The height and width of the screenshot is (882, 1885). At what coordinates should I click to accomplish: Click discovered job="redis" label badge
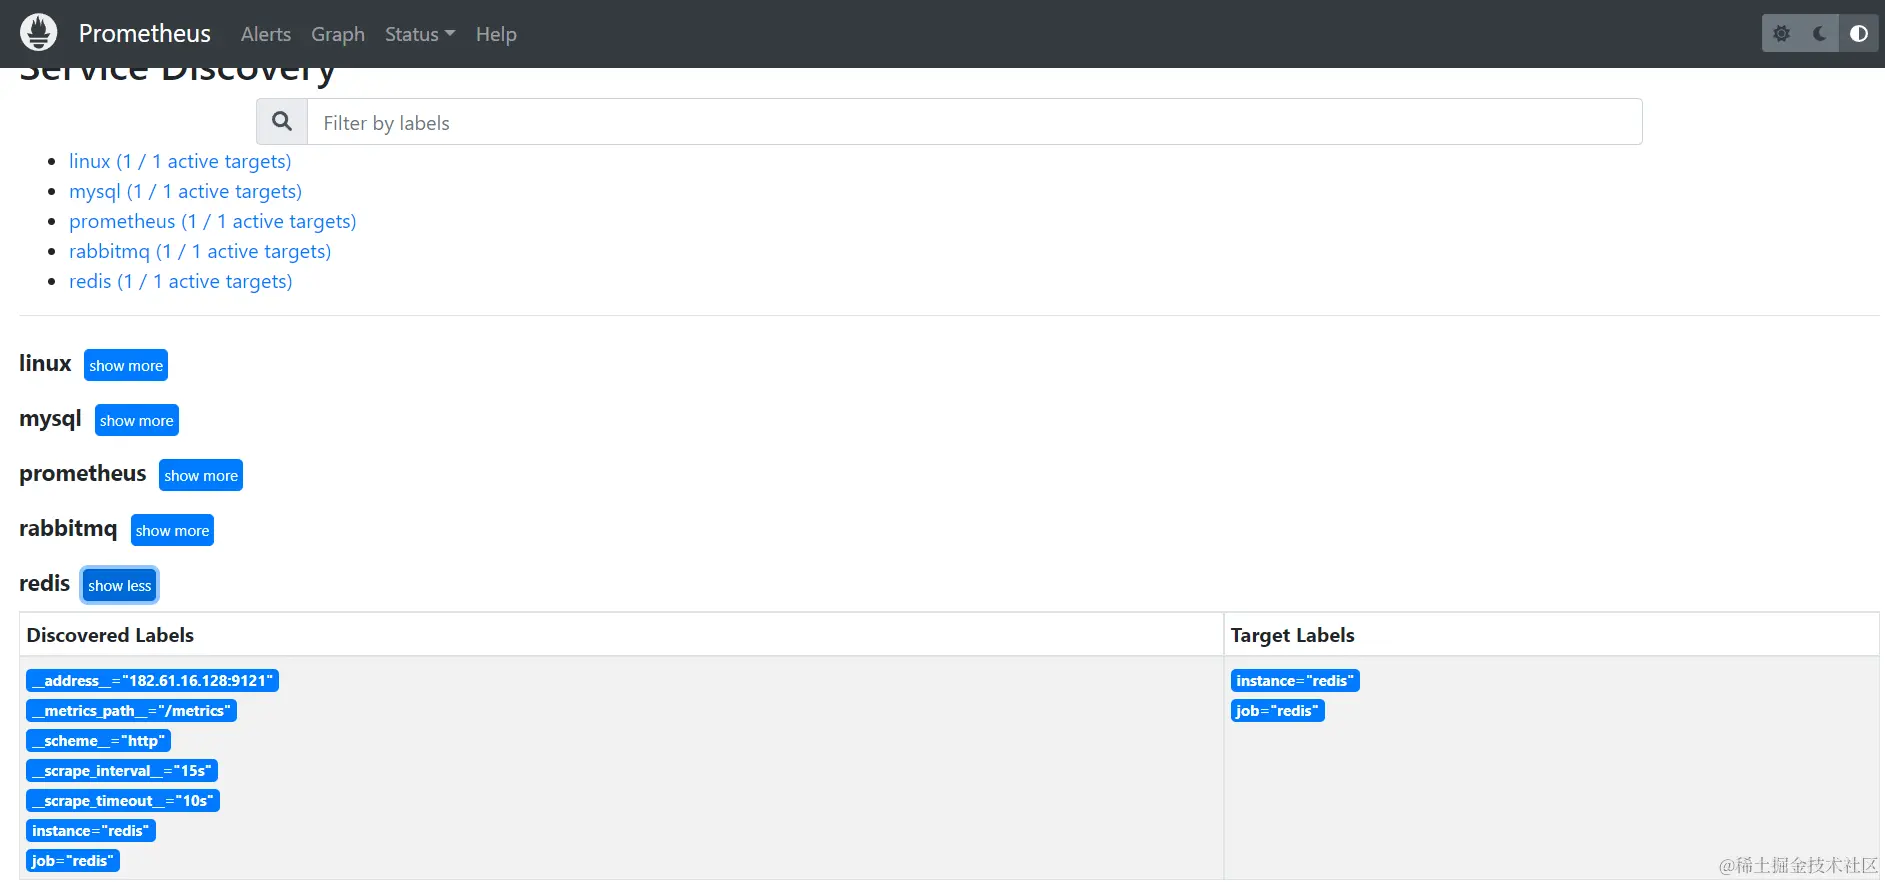point(73,861)
